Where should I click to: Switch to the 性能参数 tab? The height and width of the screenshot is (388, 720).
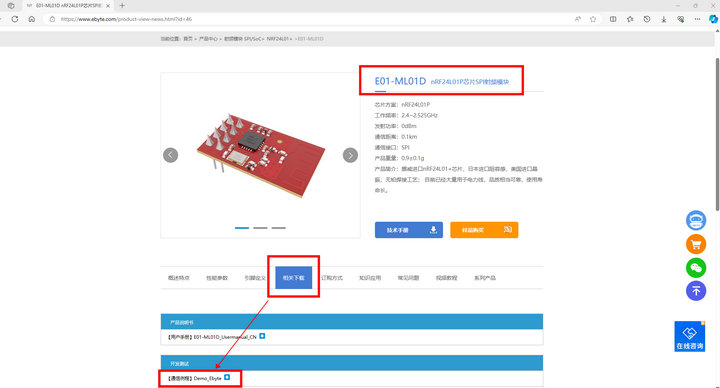click(x=217, y=278)
